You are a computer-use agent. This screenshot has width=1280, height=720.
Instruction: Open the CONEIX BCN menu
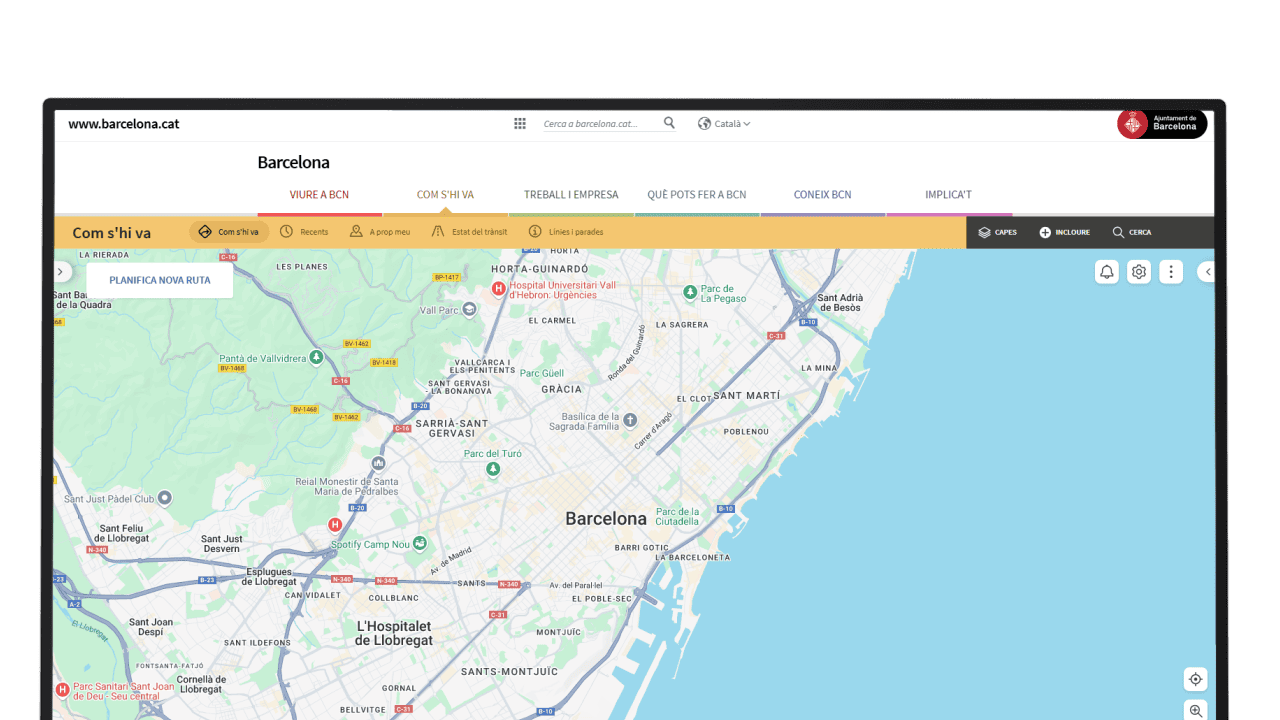pos(823,195)
